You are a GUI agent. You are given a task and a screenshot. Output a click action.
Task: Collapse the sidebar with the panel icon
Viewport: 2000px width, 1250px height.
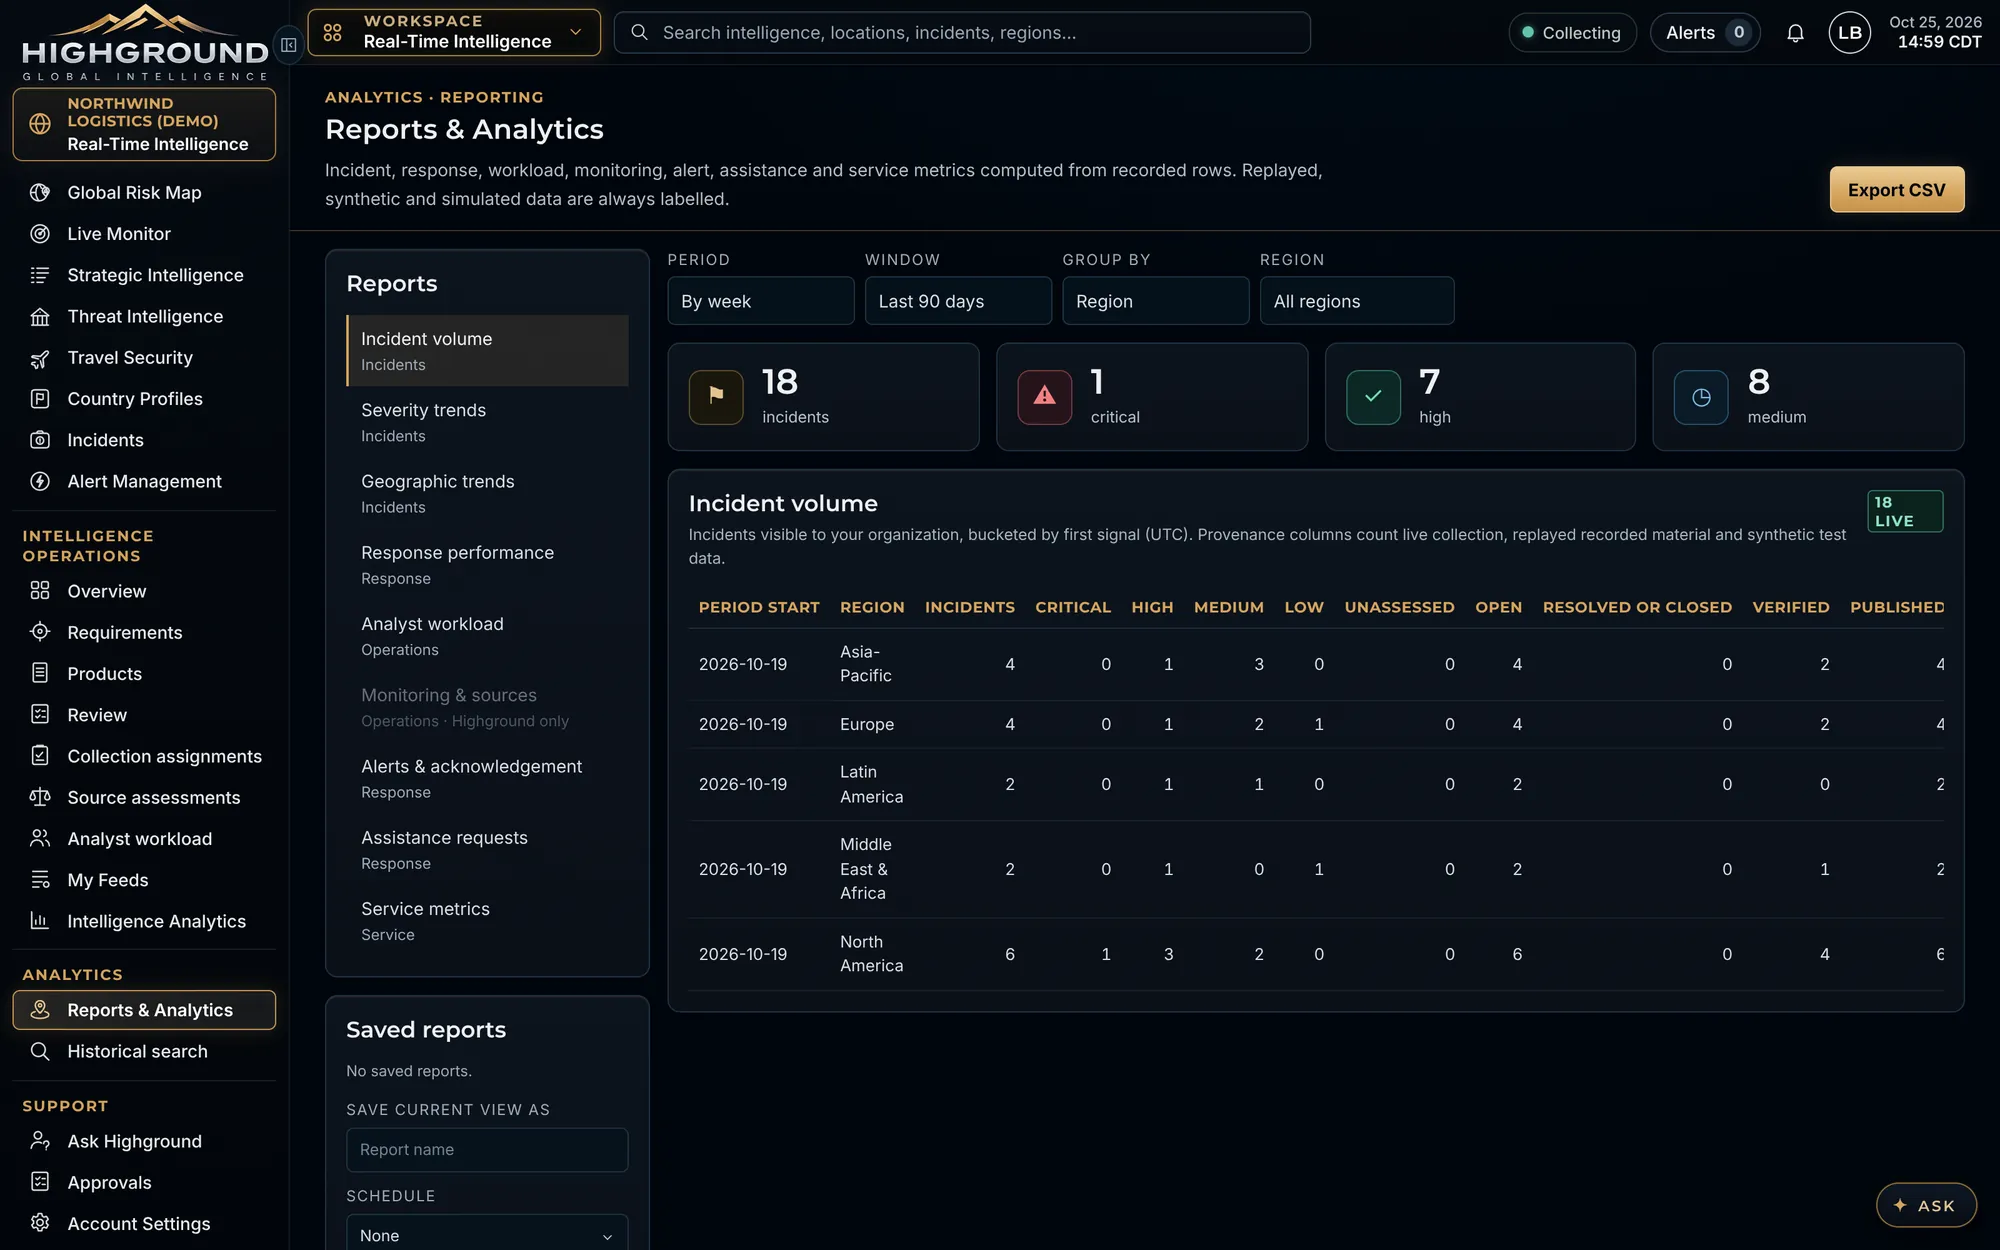point(288,45)
